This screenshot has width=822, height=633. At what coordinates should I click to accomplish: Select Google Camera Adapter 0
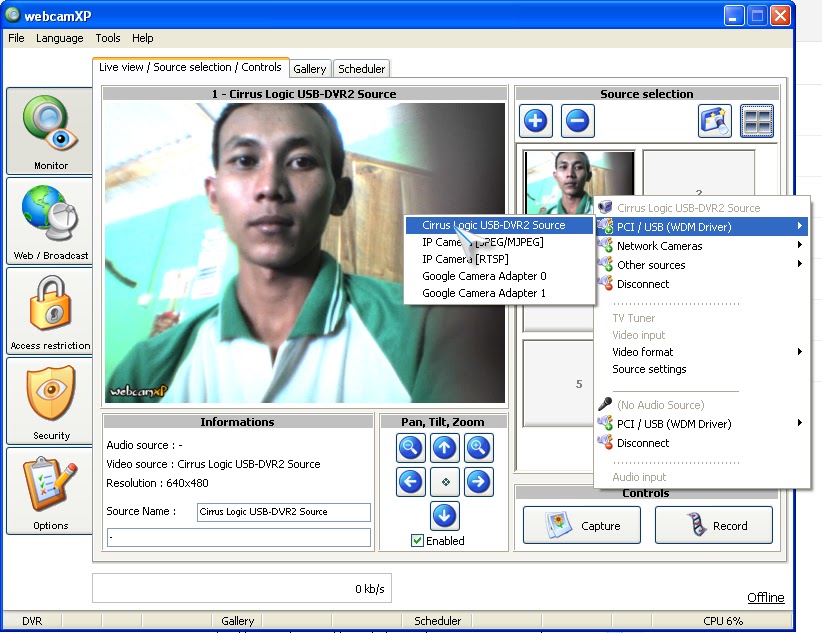499,276
